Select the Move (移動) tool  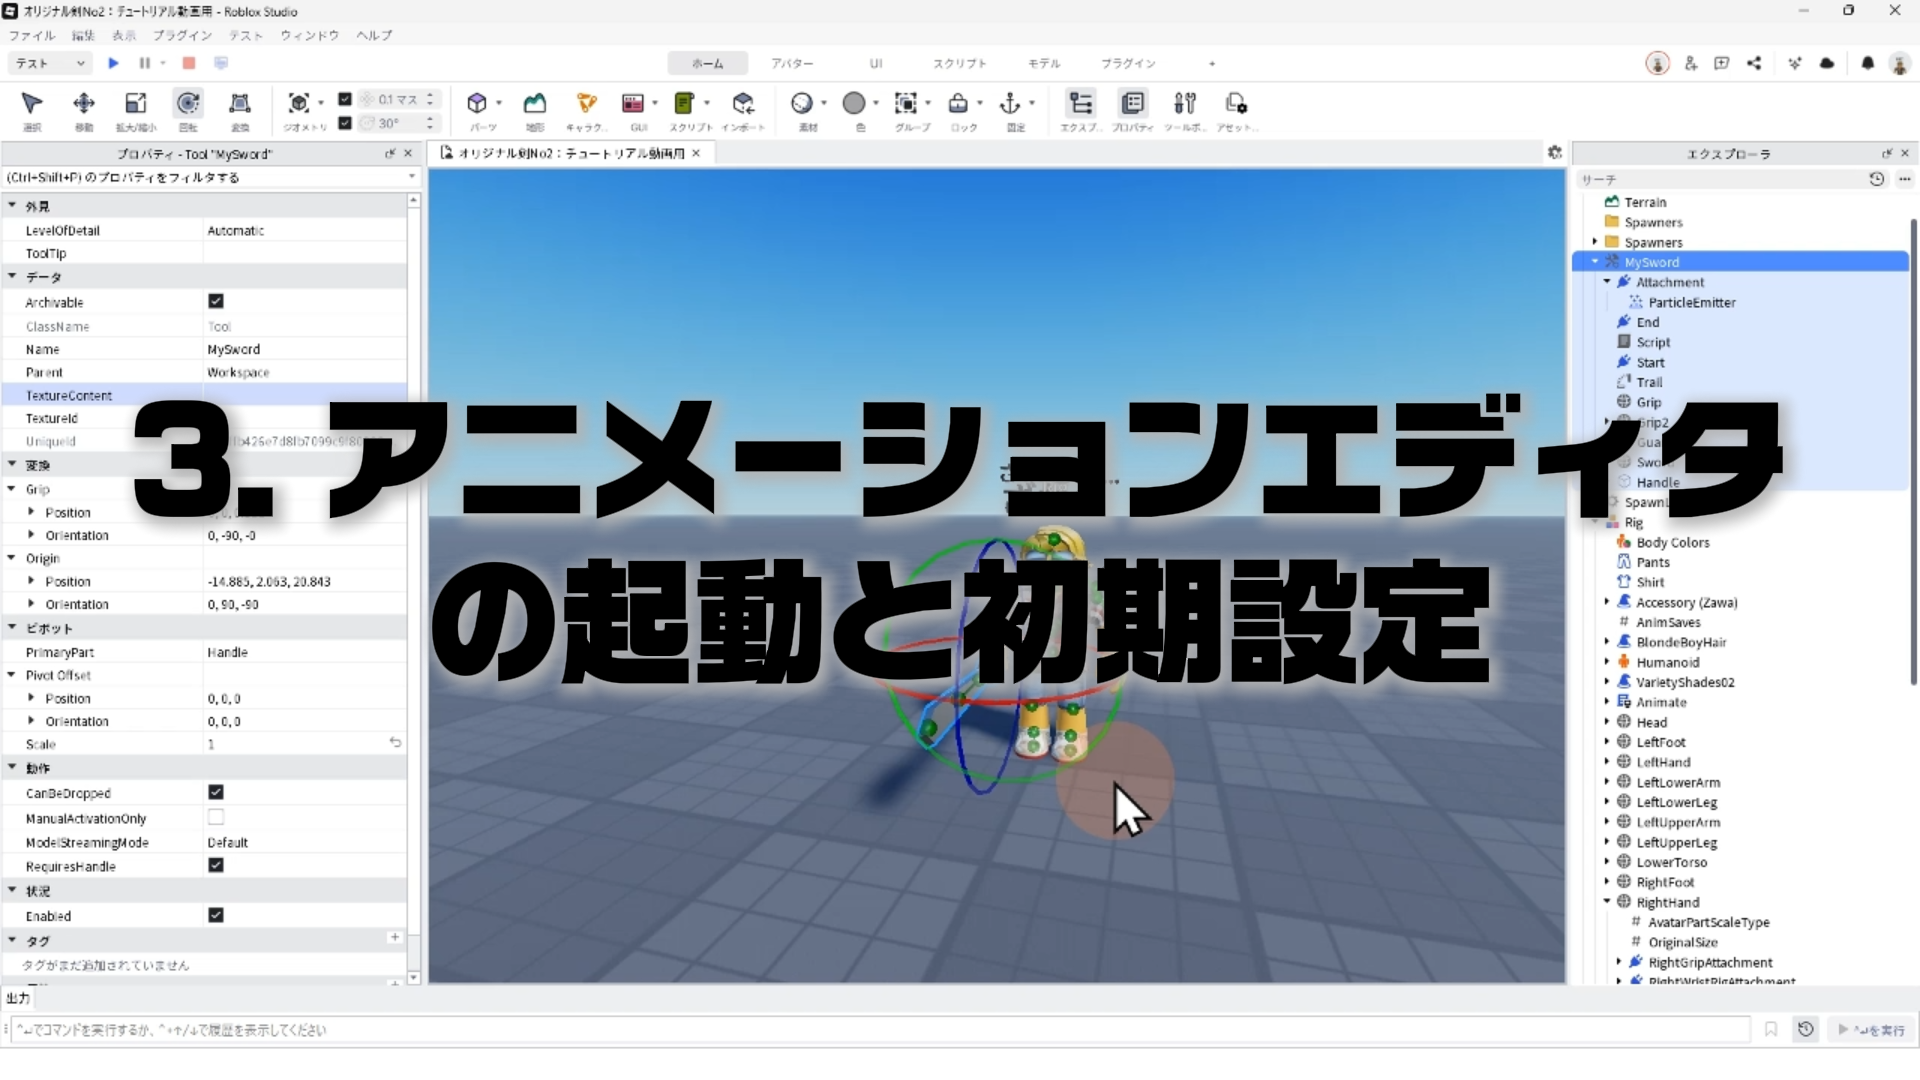click(84, 103)
